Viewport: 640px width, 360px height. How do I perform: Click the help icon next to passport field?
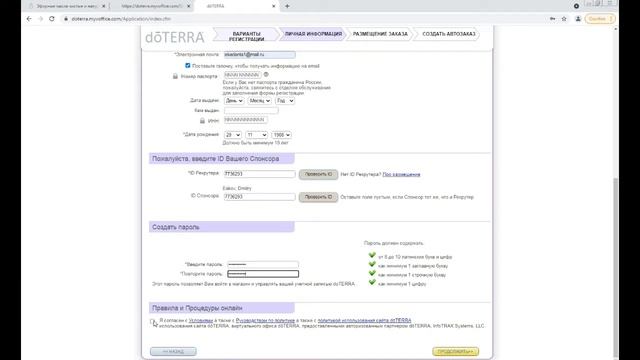point(266,75)
